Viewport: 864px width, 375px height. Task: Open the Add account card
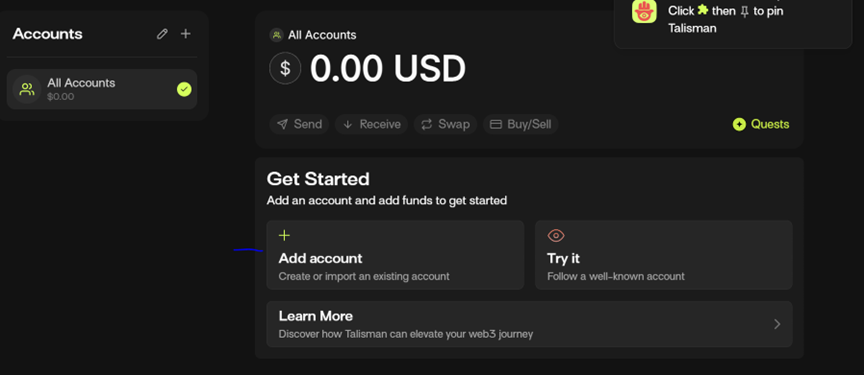[x=395, y=255]
